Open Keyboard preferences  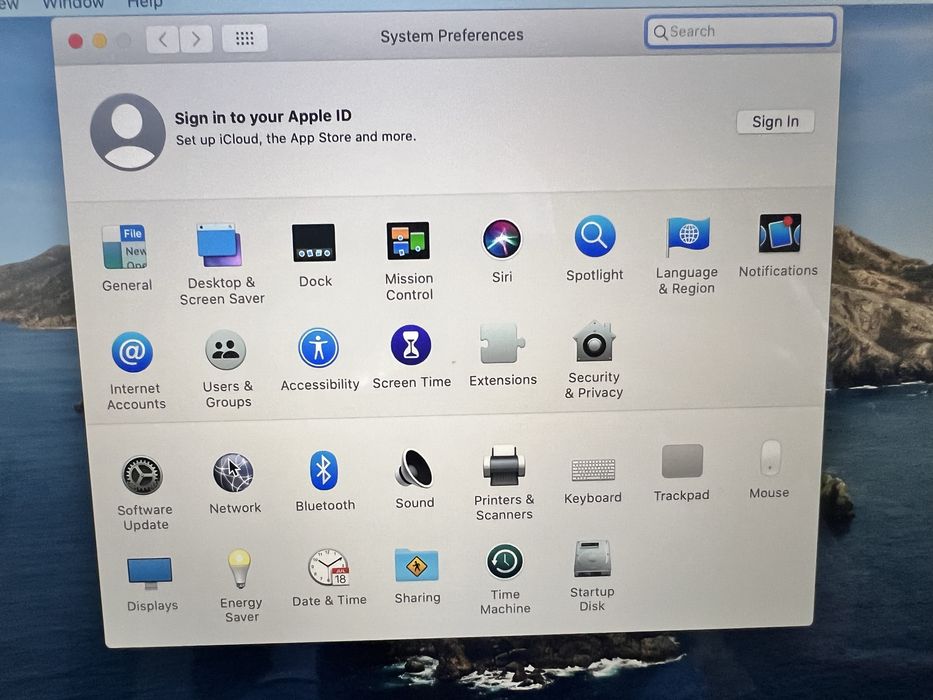(593, 481)
